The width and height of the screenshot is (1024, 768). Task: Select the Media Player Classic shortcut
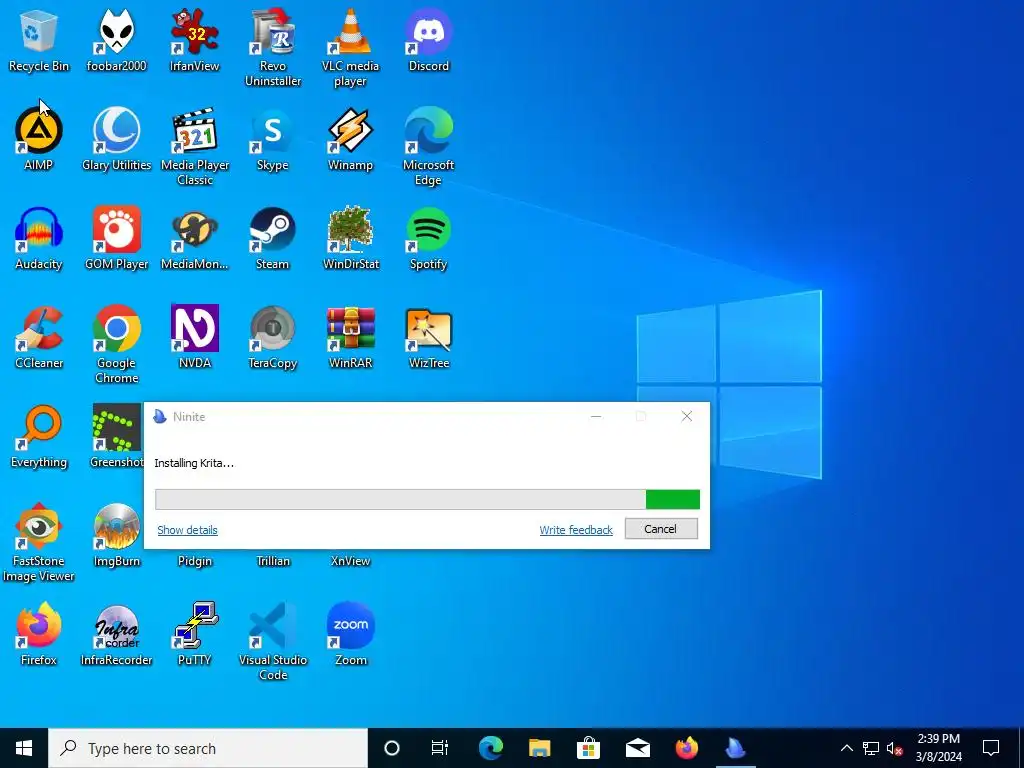[x=195, y=146]
